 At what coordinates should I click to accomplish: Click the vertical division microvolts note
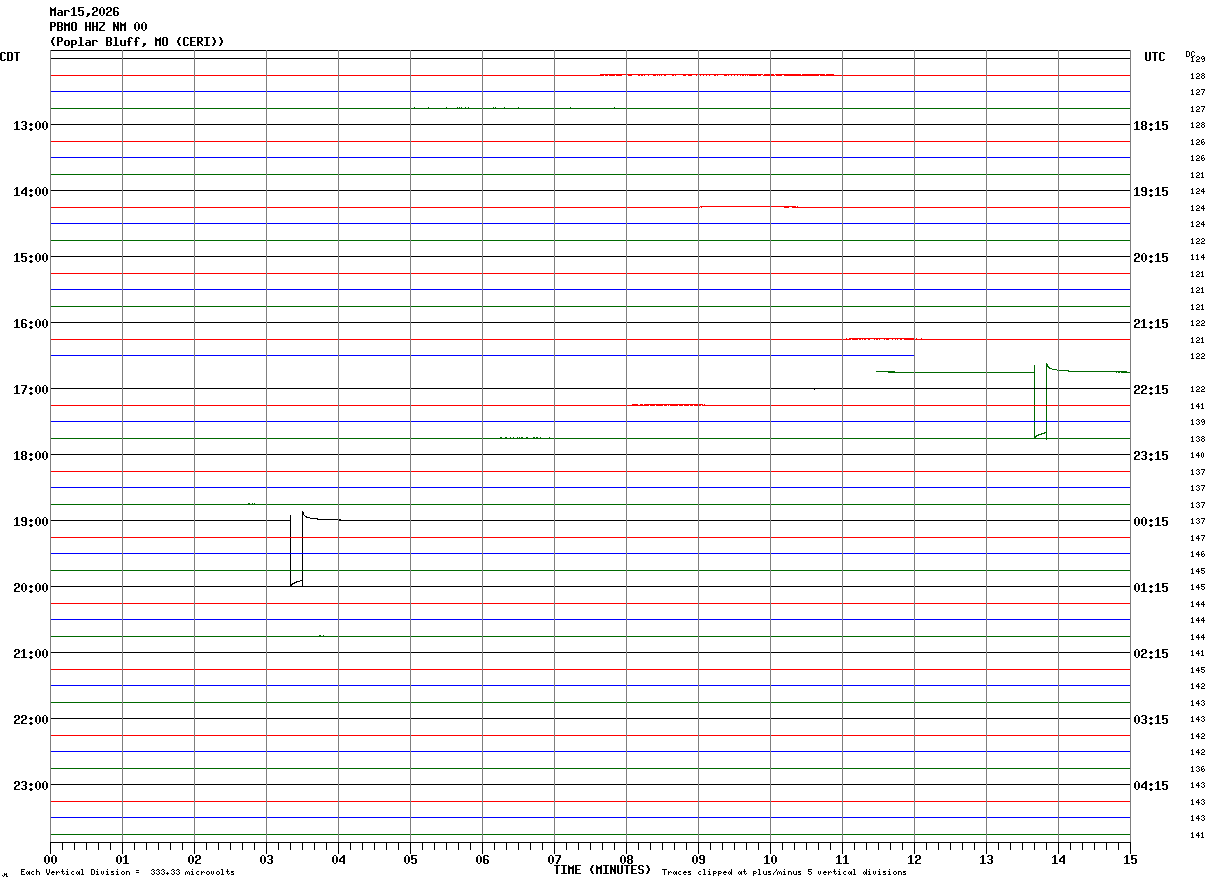click(x=127, y=872)
